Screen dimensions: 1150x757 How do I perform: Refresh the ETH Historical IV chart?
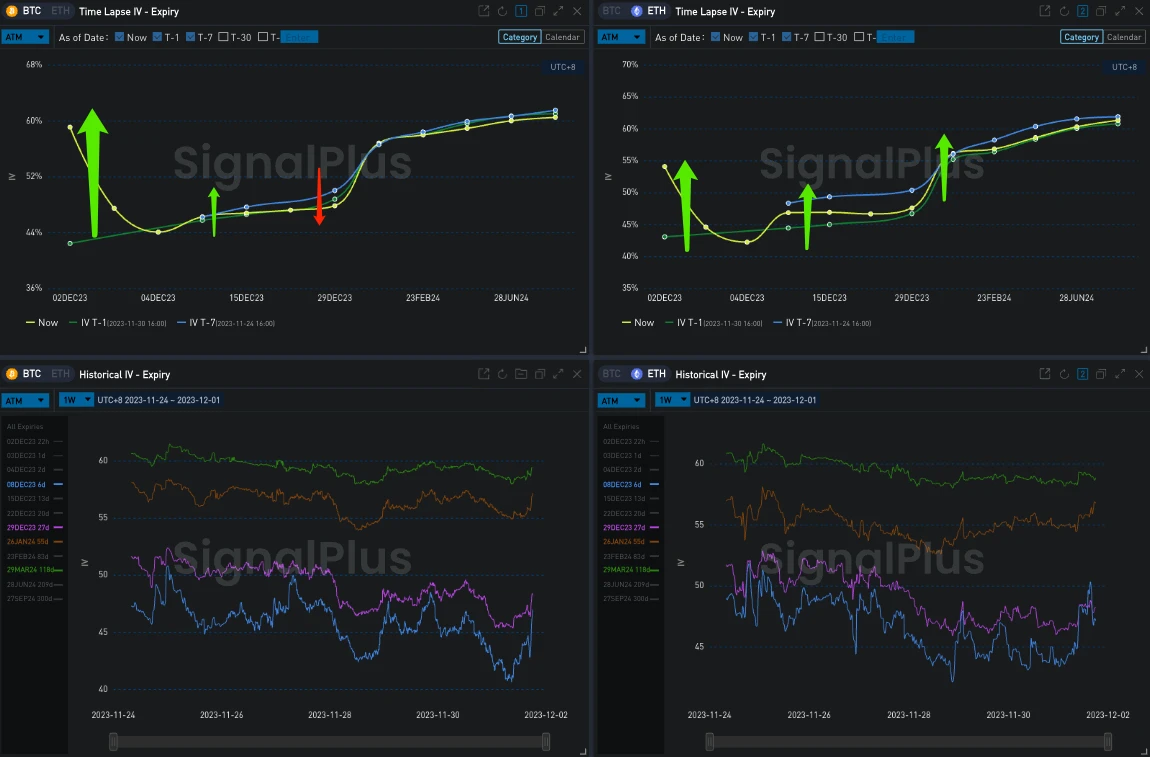tap(1064, 374)
